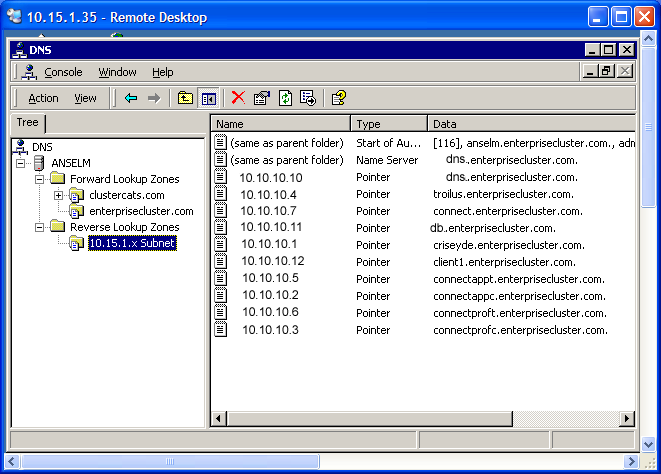Open the View menu
The width and height of the screenshot is (661, 474).
click(x=86, y=98)
